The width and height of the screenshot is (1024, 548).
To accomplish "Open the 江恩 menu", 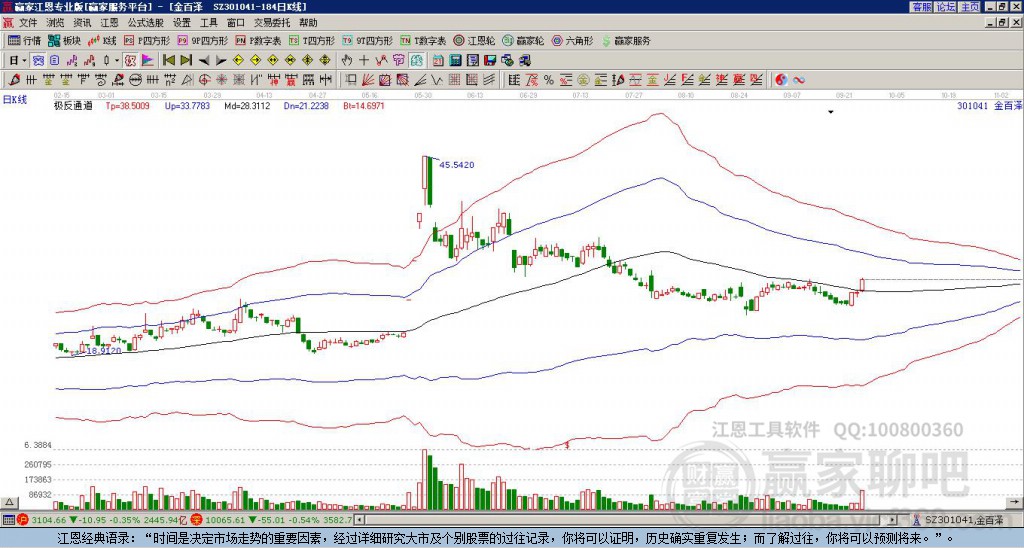I will (x=109, y=23).
